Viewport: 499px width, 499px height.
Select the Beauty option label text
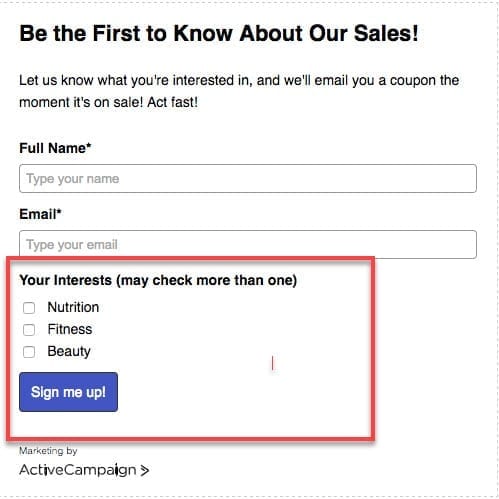(x=69, y=352)
